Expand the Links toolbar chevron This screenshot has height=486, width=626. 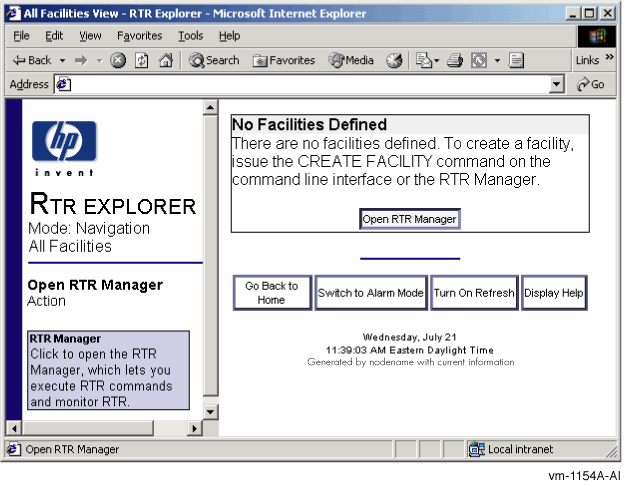tap(609, 57)
